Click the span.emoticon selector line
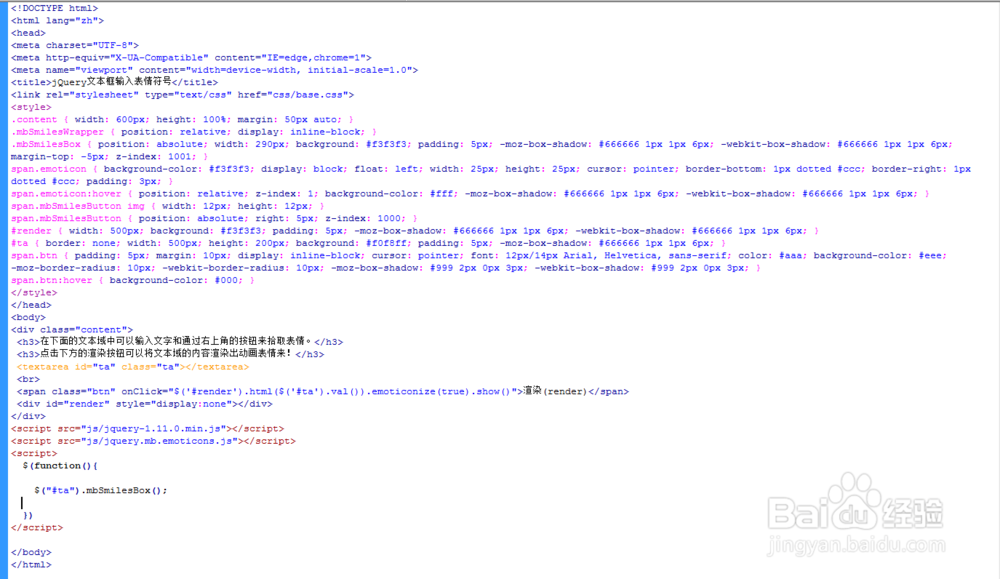The height and width of the screenshot is (579, 1000). [490, 169]
